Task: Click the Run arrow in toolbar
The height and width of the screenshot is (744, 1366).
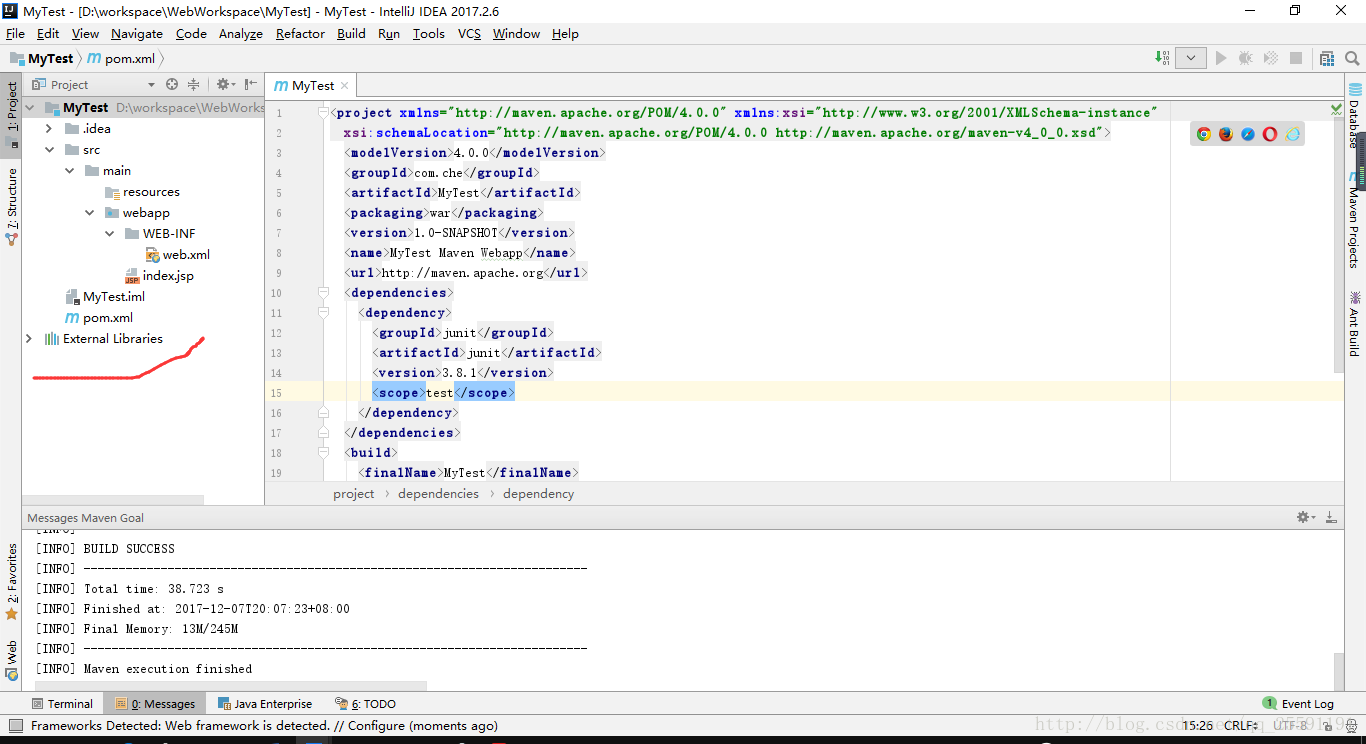Action: point(1220,58)
